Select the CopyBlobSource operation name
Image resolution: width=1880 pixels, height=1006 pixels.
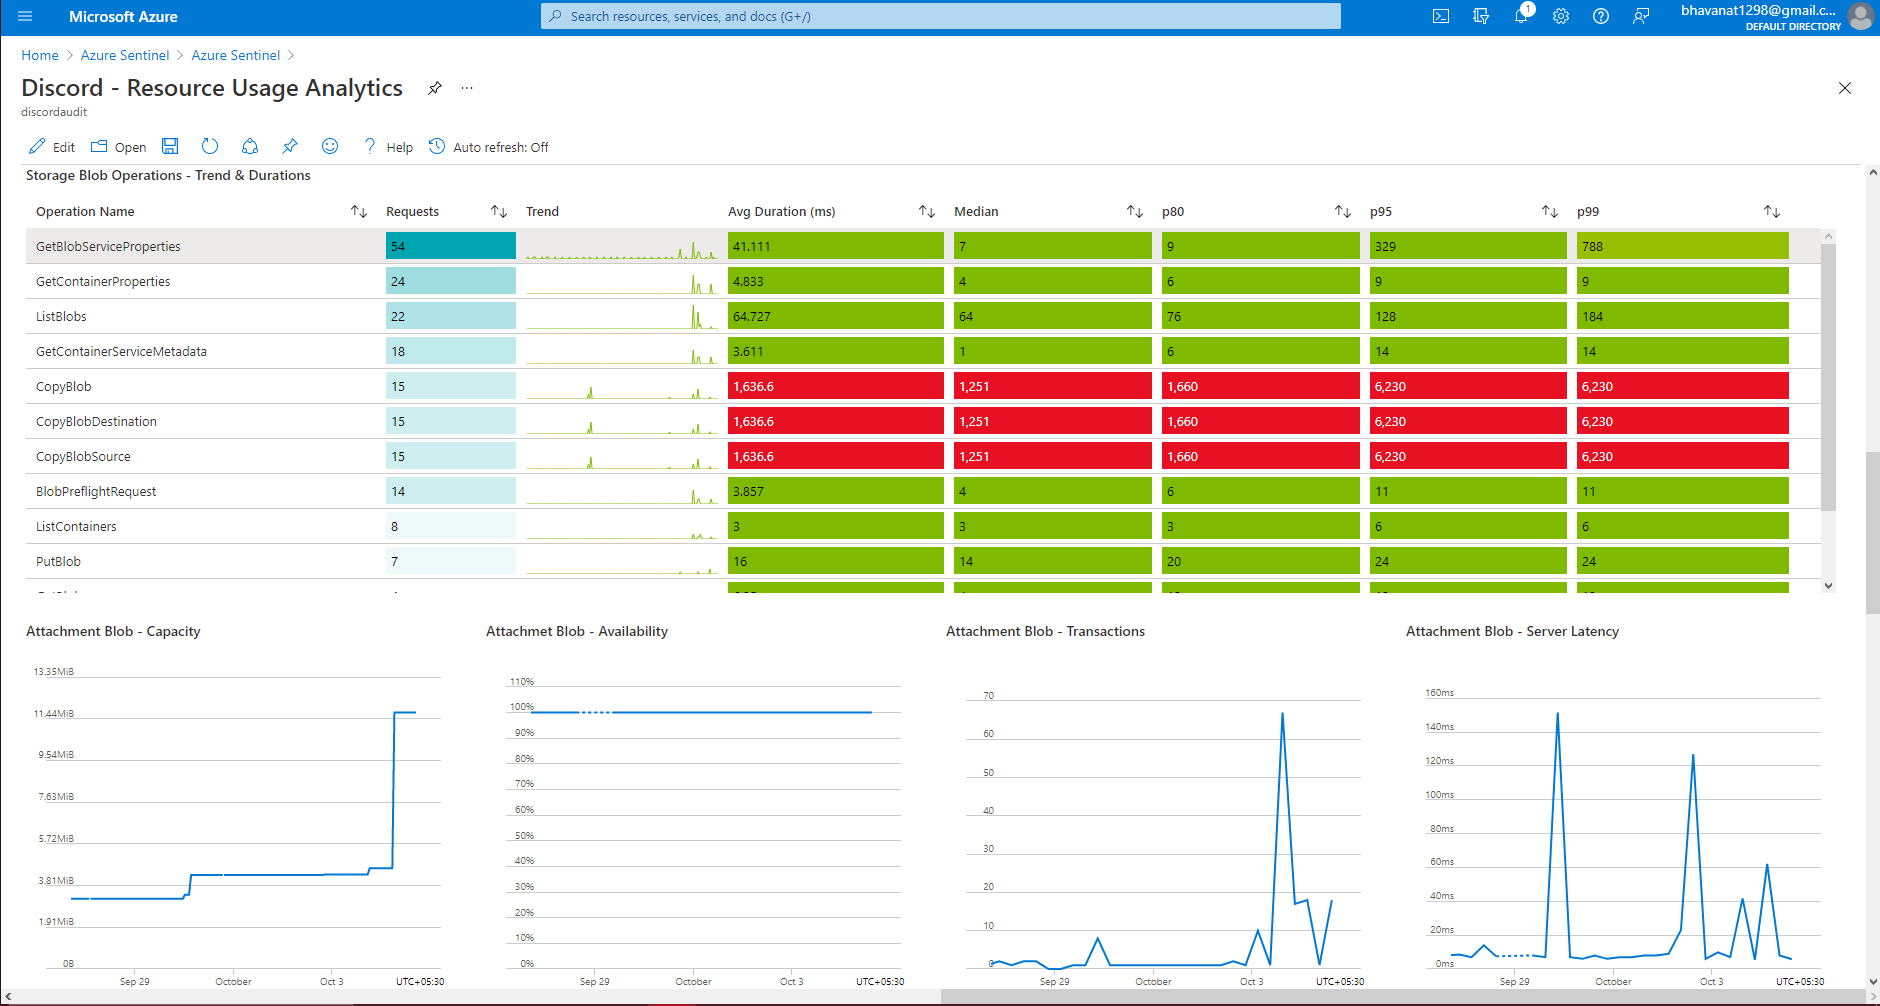point(83,456)
